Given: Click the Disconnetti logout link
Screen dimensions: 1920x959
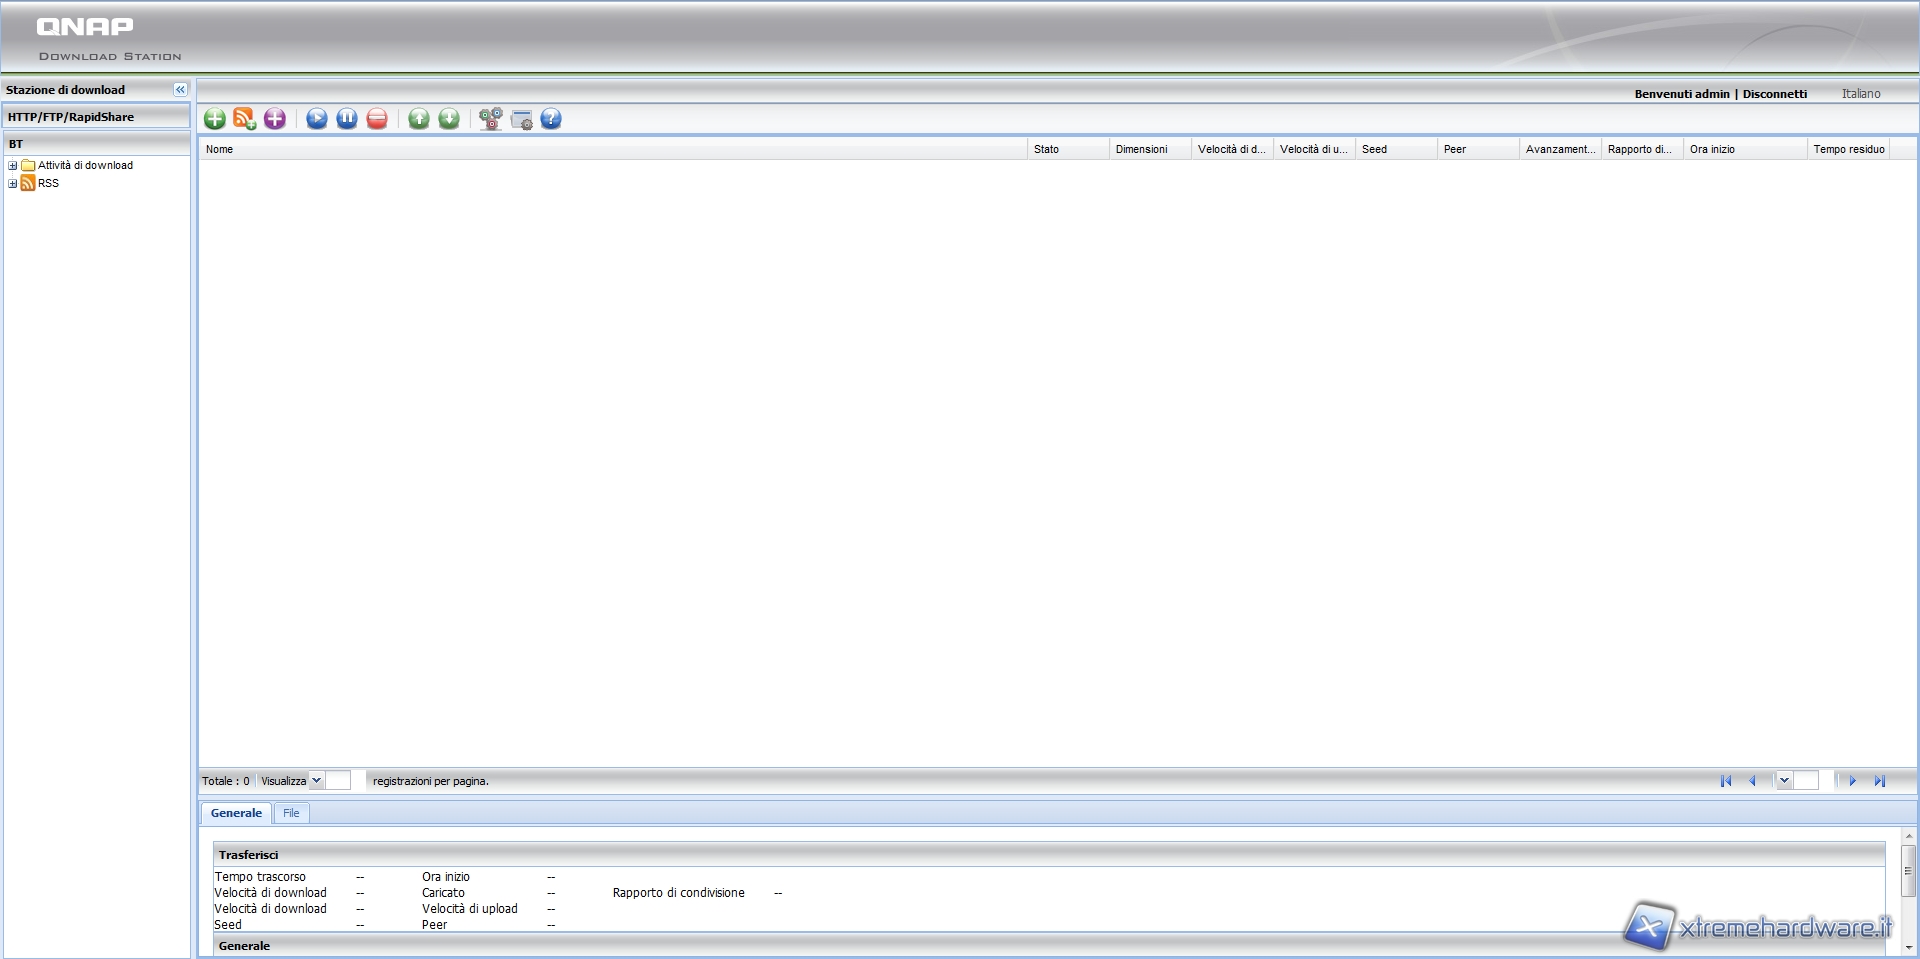Looking at the screenshot, I should (1774, 94).
